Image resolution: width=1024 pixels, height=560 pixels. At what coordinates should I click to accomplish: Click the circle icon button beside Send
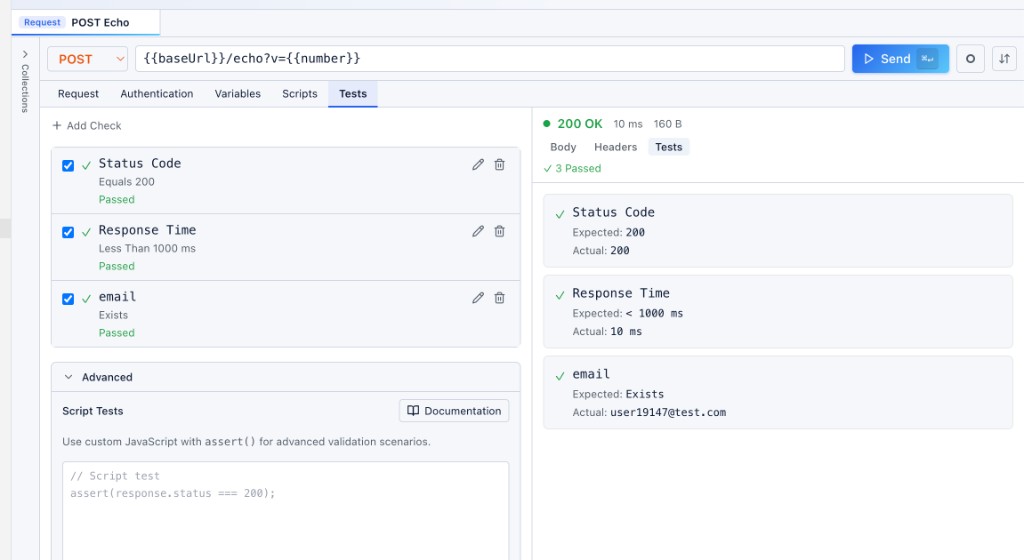point(970,59)
